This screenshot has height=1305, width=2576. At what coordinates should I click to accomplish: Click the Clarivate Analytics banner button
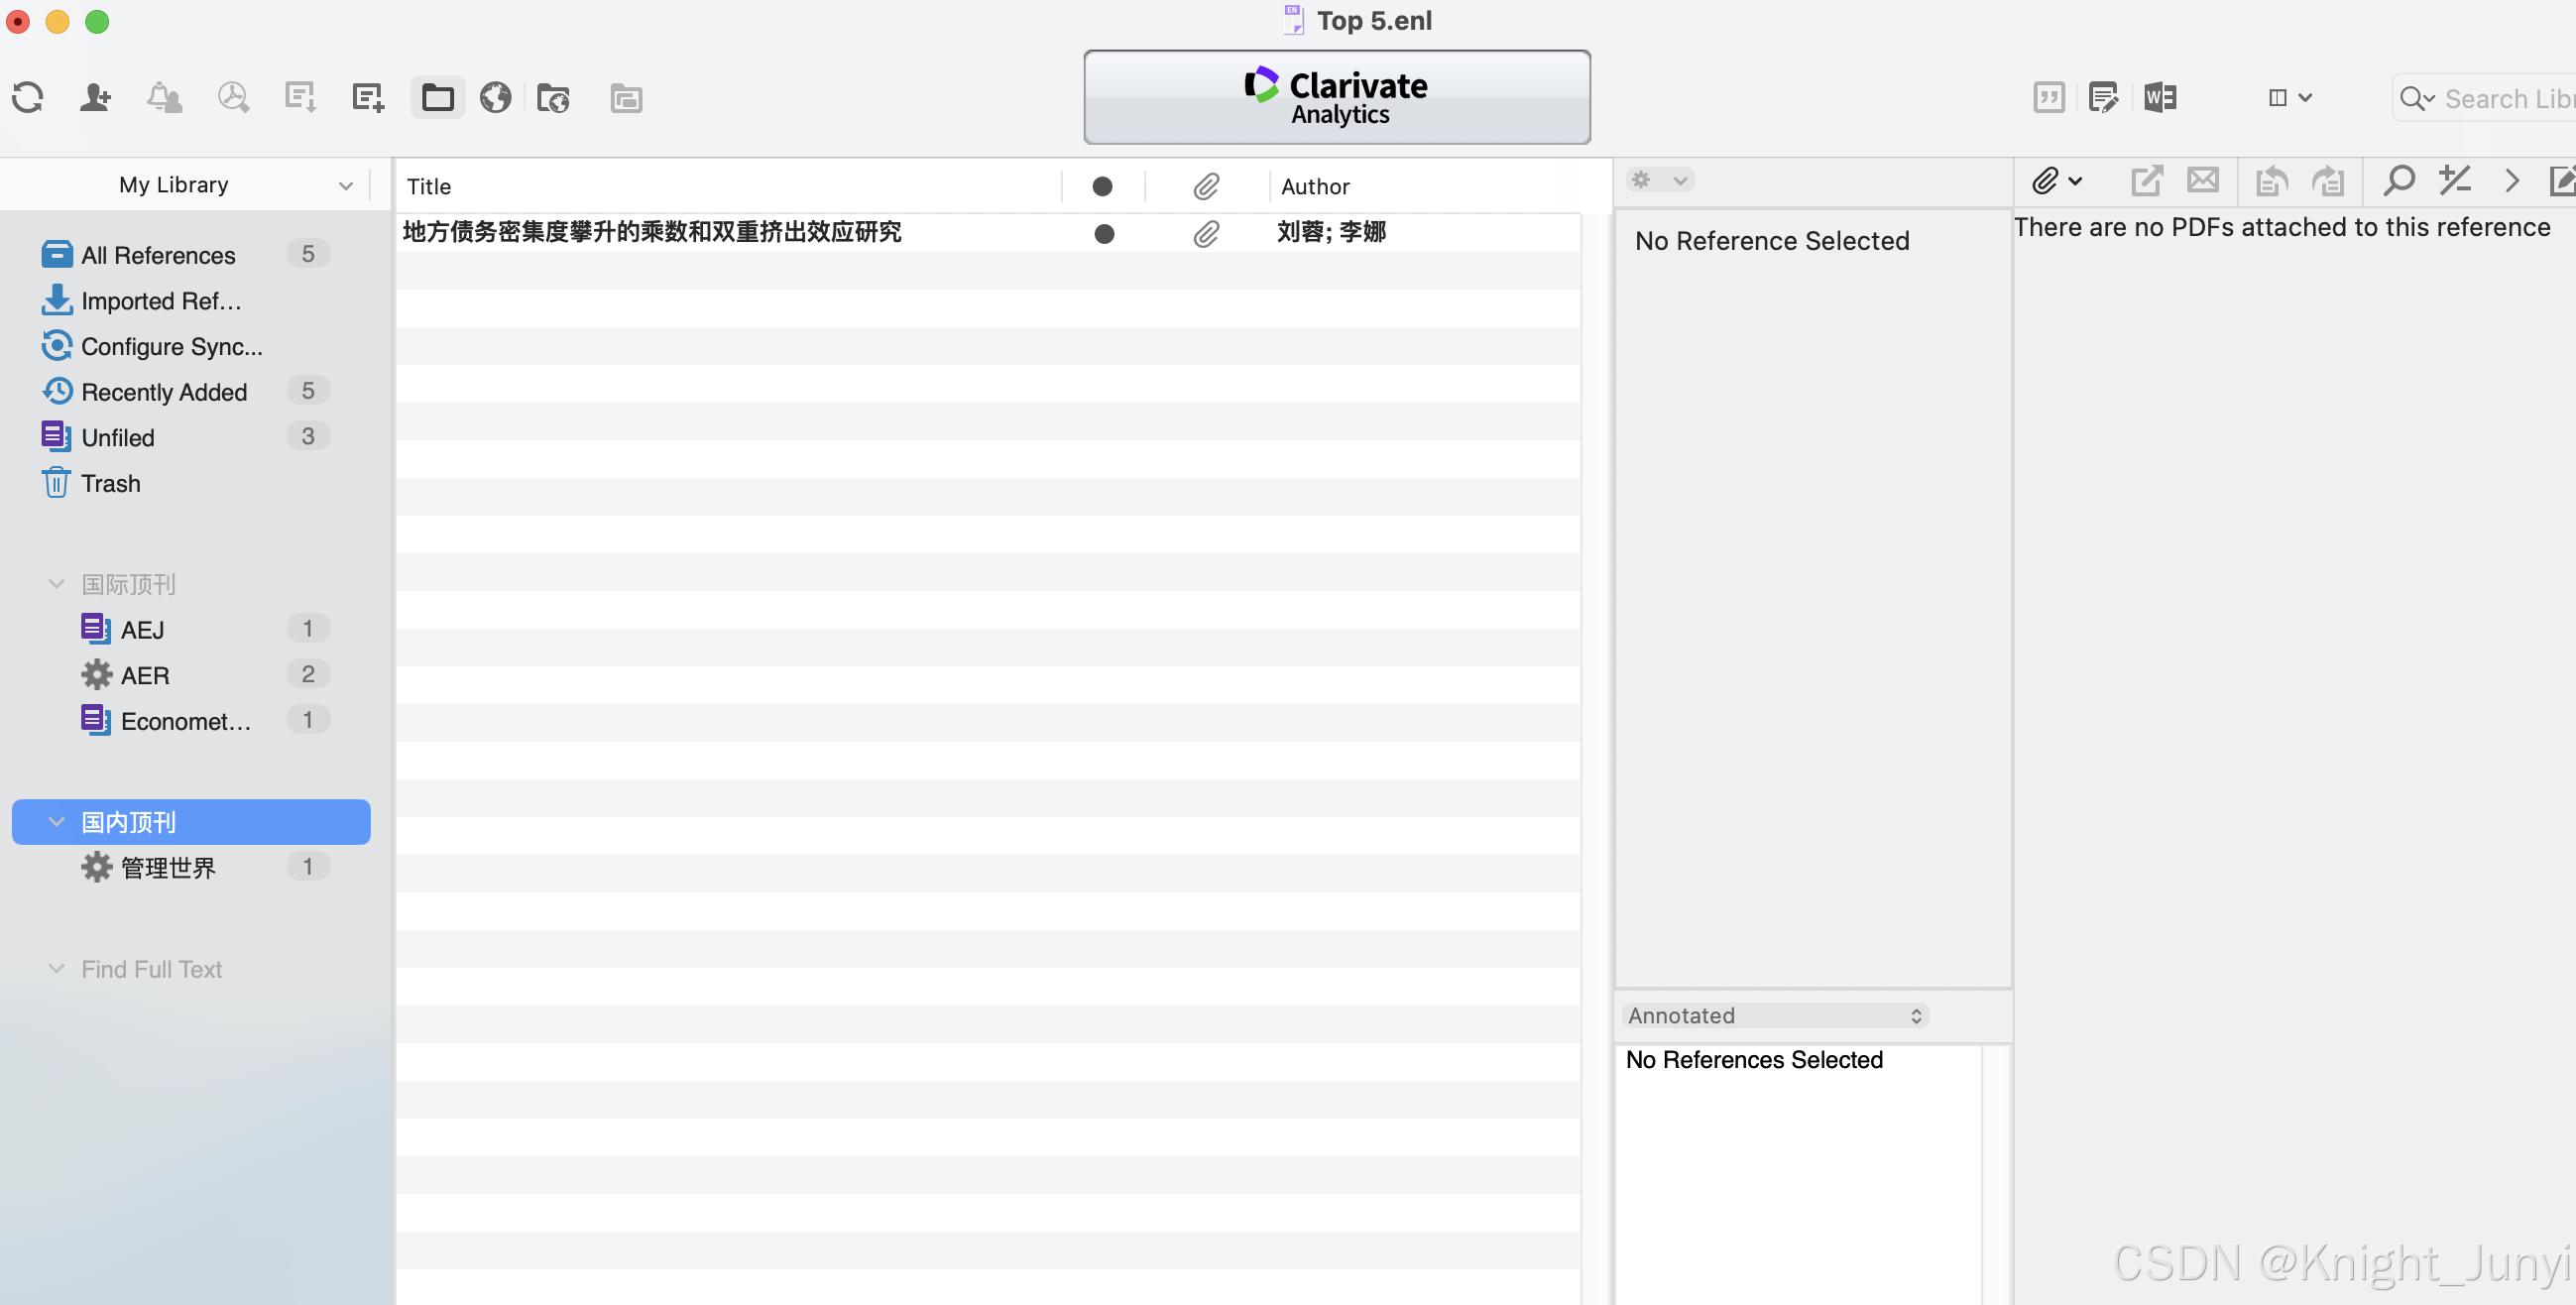1336,97
